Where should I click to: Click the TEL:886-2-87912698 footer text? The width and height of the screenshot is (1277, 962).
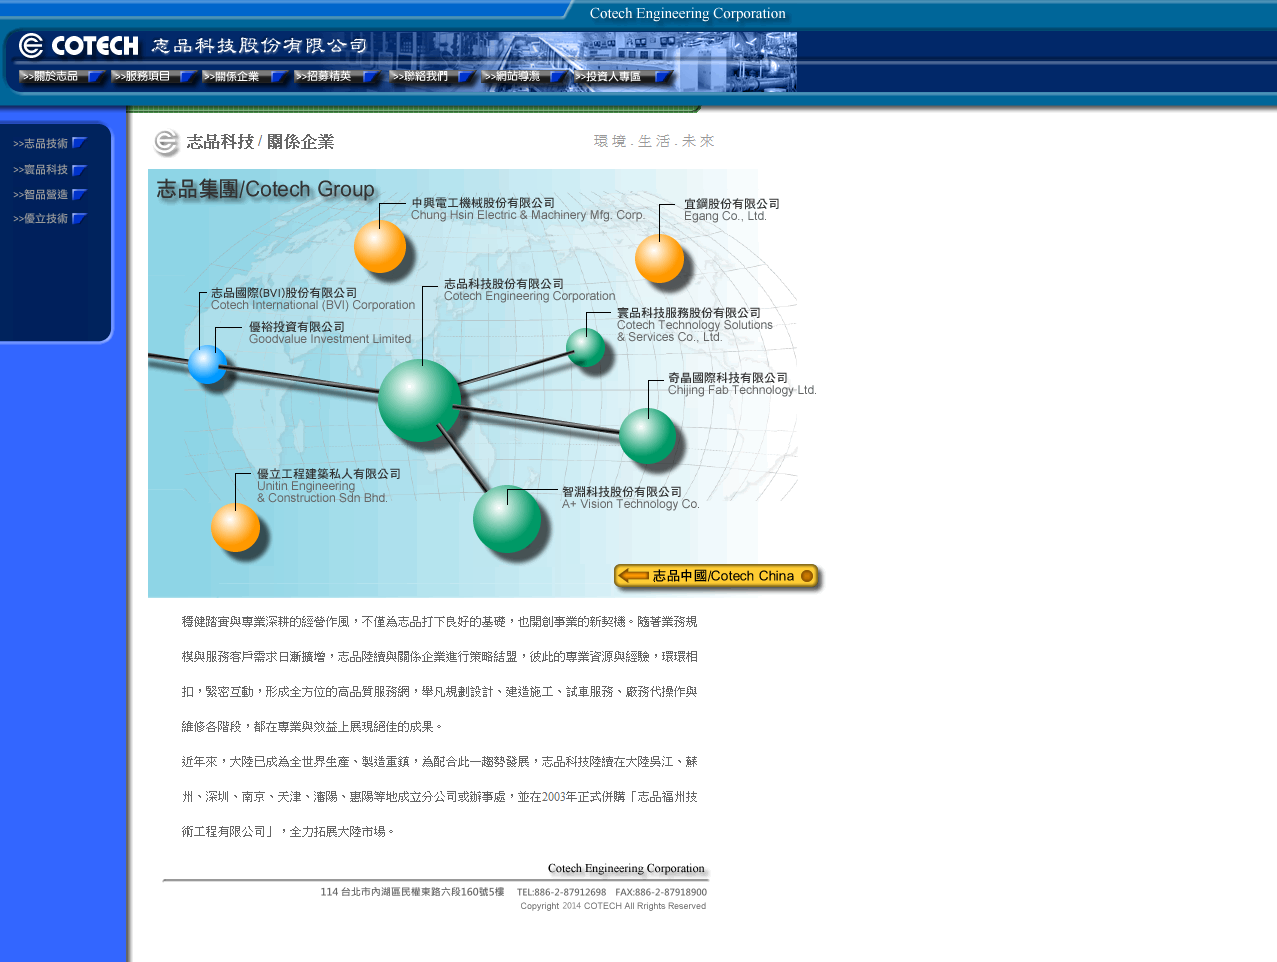tap(561, 892)
